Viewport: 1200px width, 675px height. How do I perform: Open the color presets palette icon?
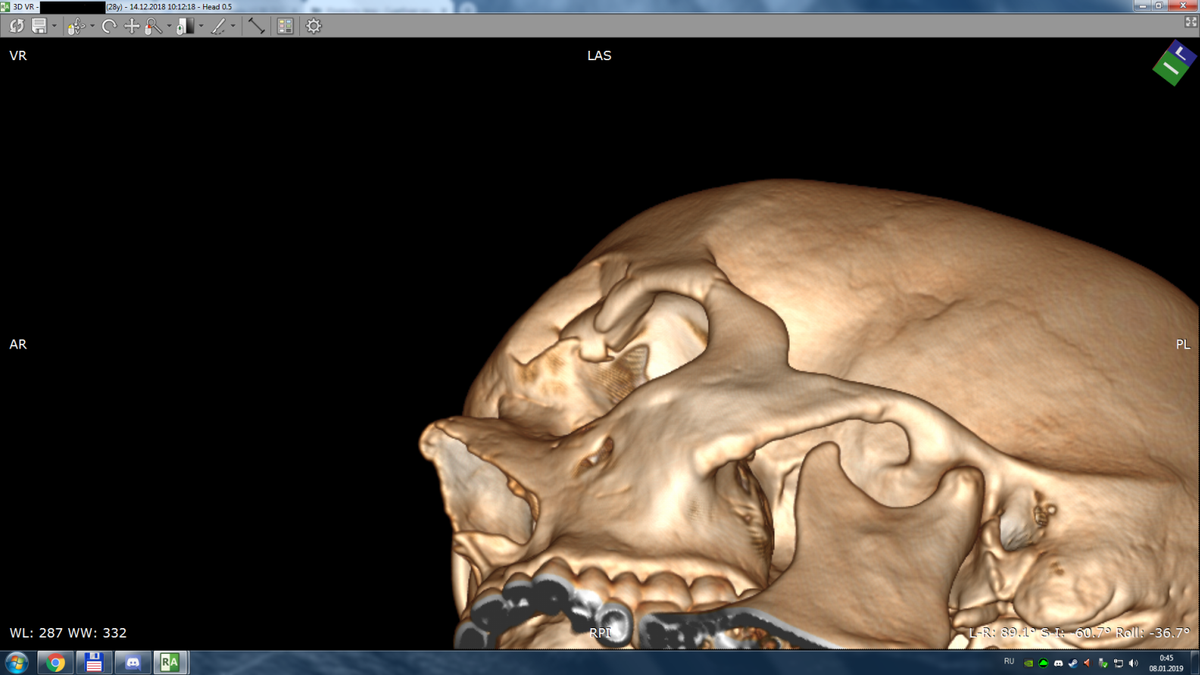coord(285,26)
